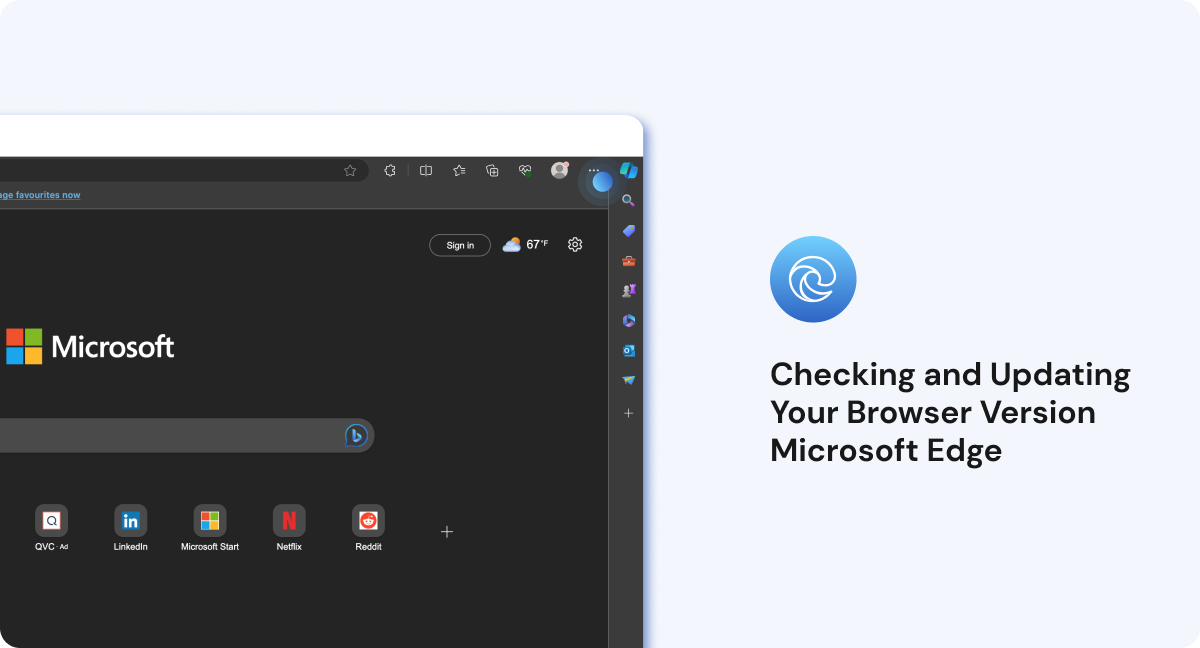Open the sidebar Tools briefcase icon

click(x=628, y=261)
